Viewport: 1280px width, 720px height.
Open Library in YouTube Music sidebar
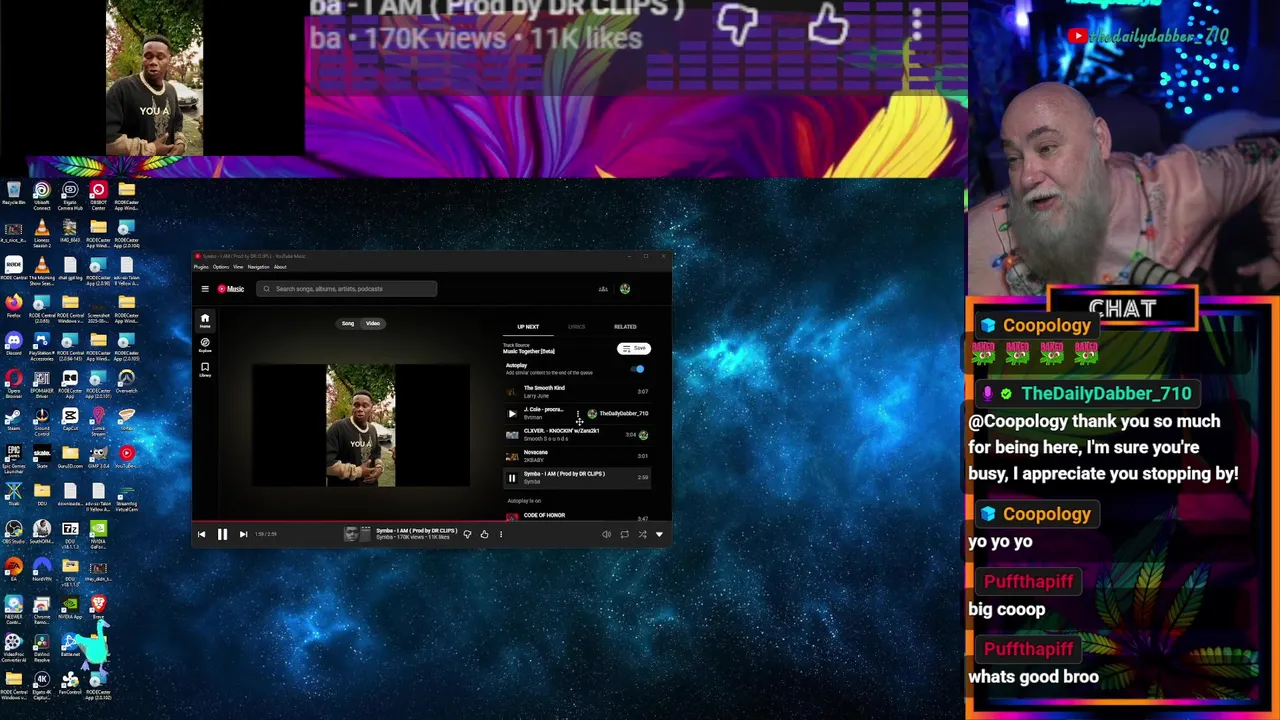coord(205,369)
